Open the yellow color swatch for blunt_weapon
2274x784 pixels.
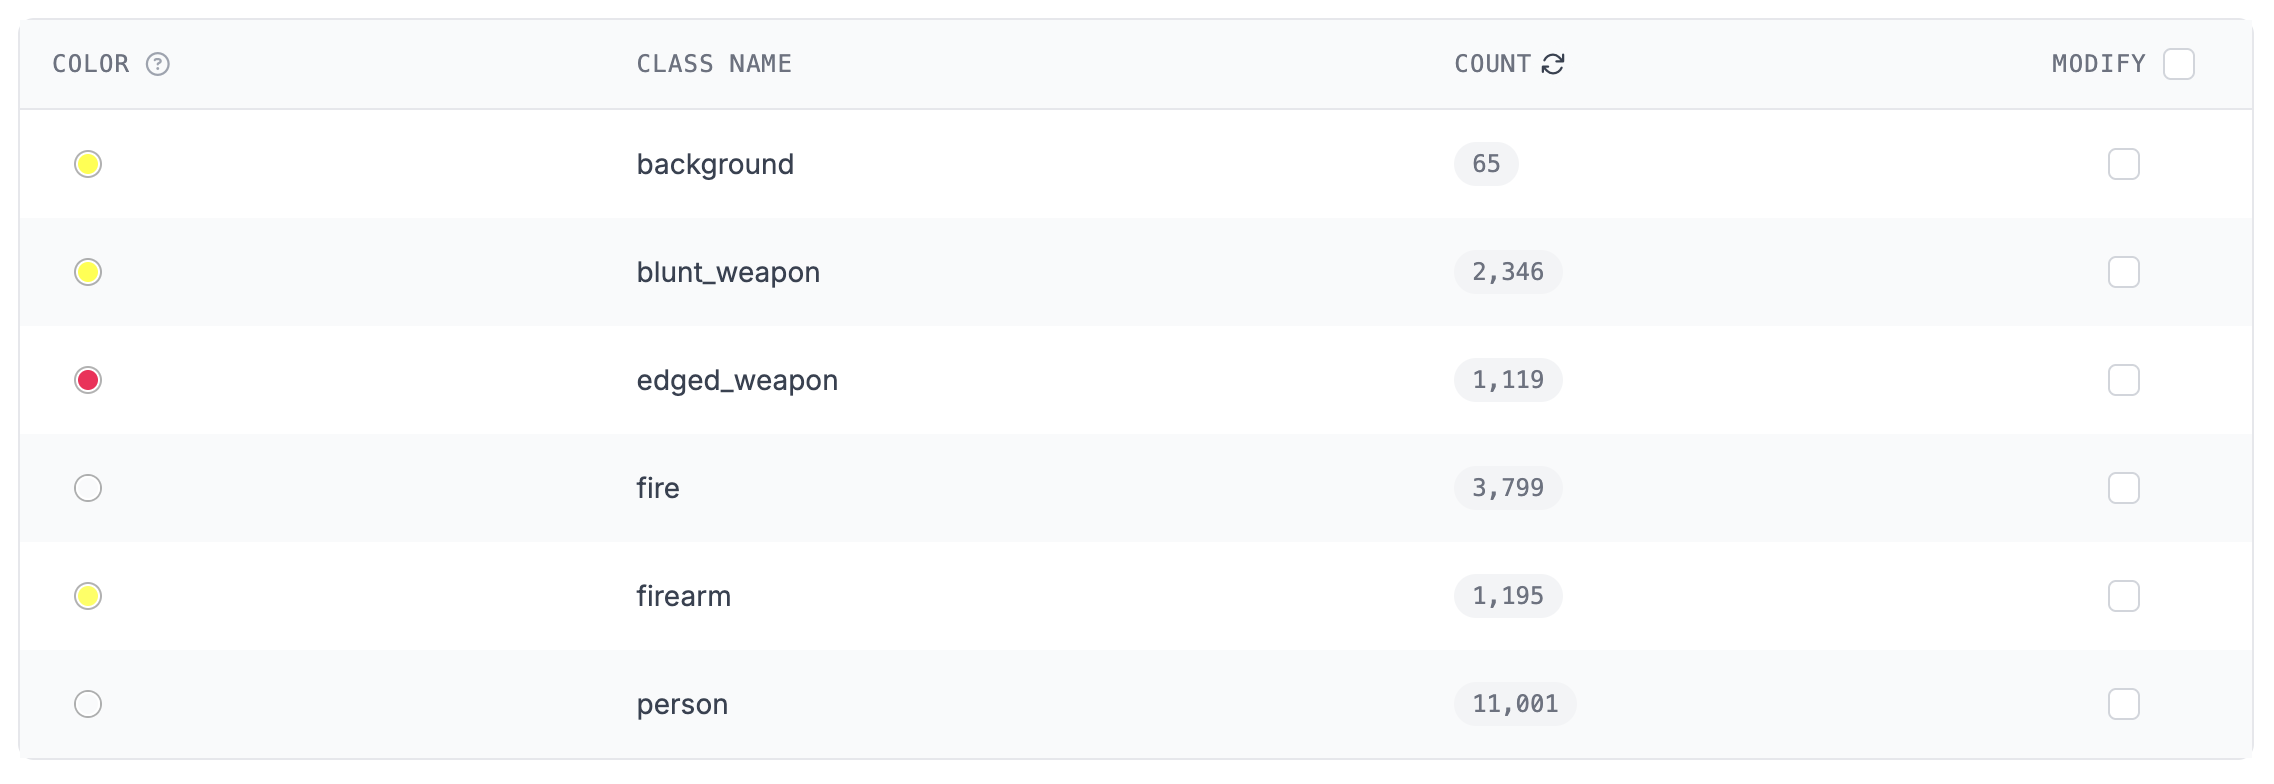88,272
